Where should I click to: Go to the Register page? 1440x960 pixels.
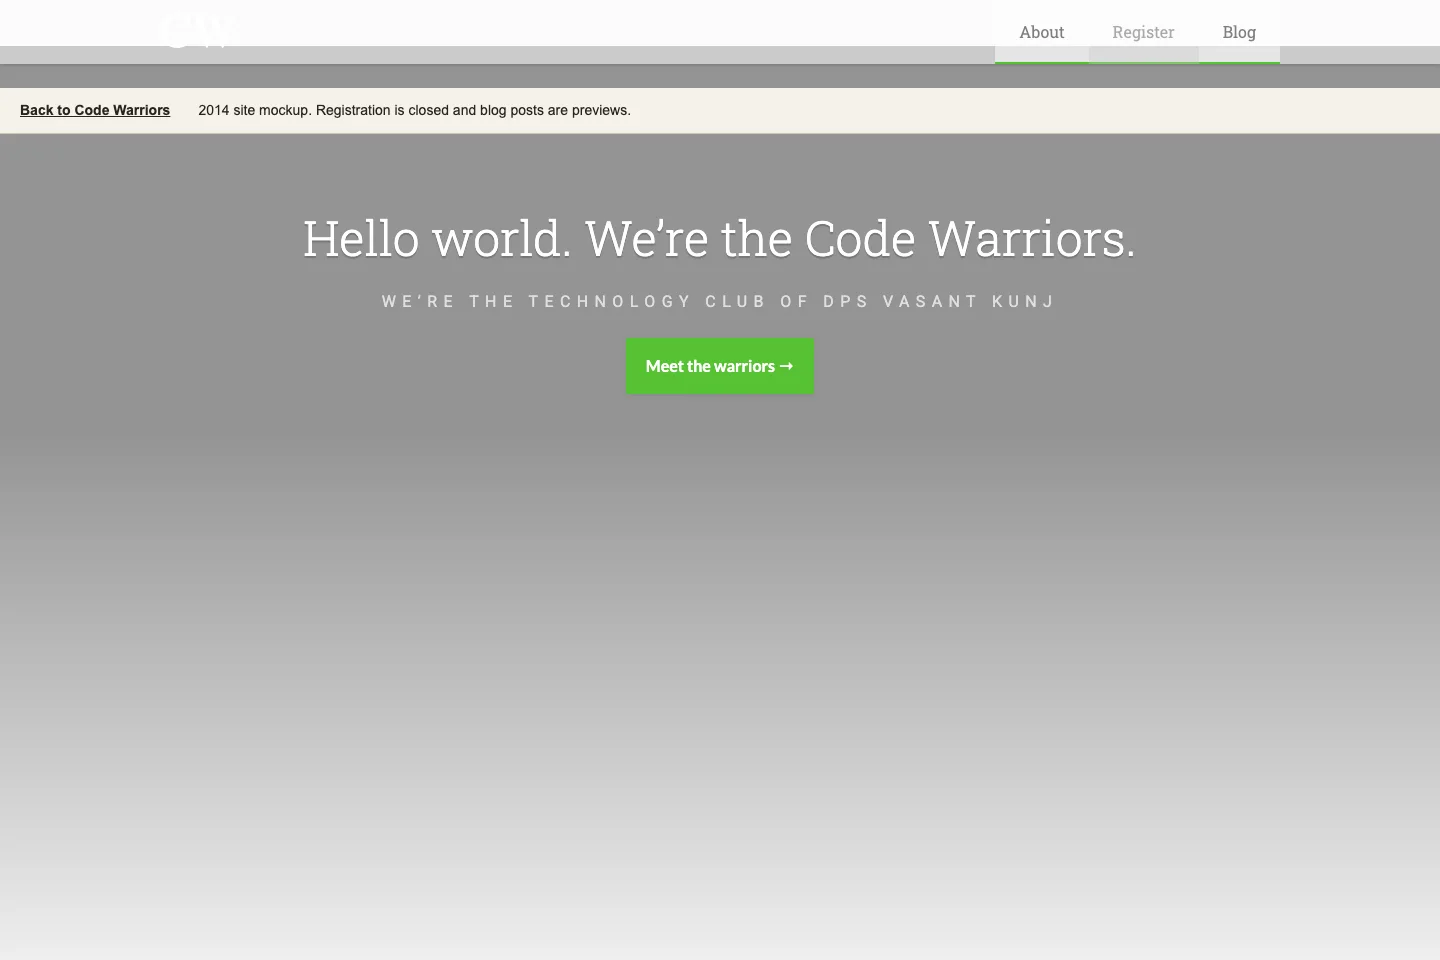[x=1143, y=32]
